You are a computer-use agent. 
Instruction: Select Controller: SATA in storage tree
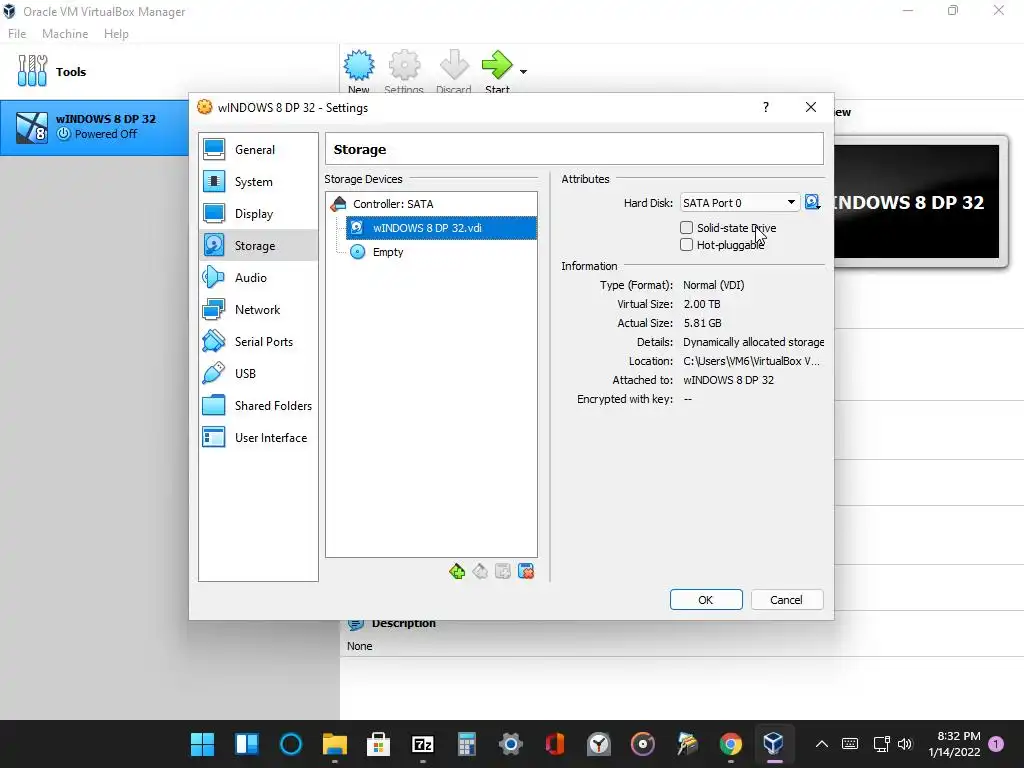point(432,204)
